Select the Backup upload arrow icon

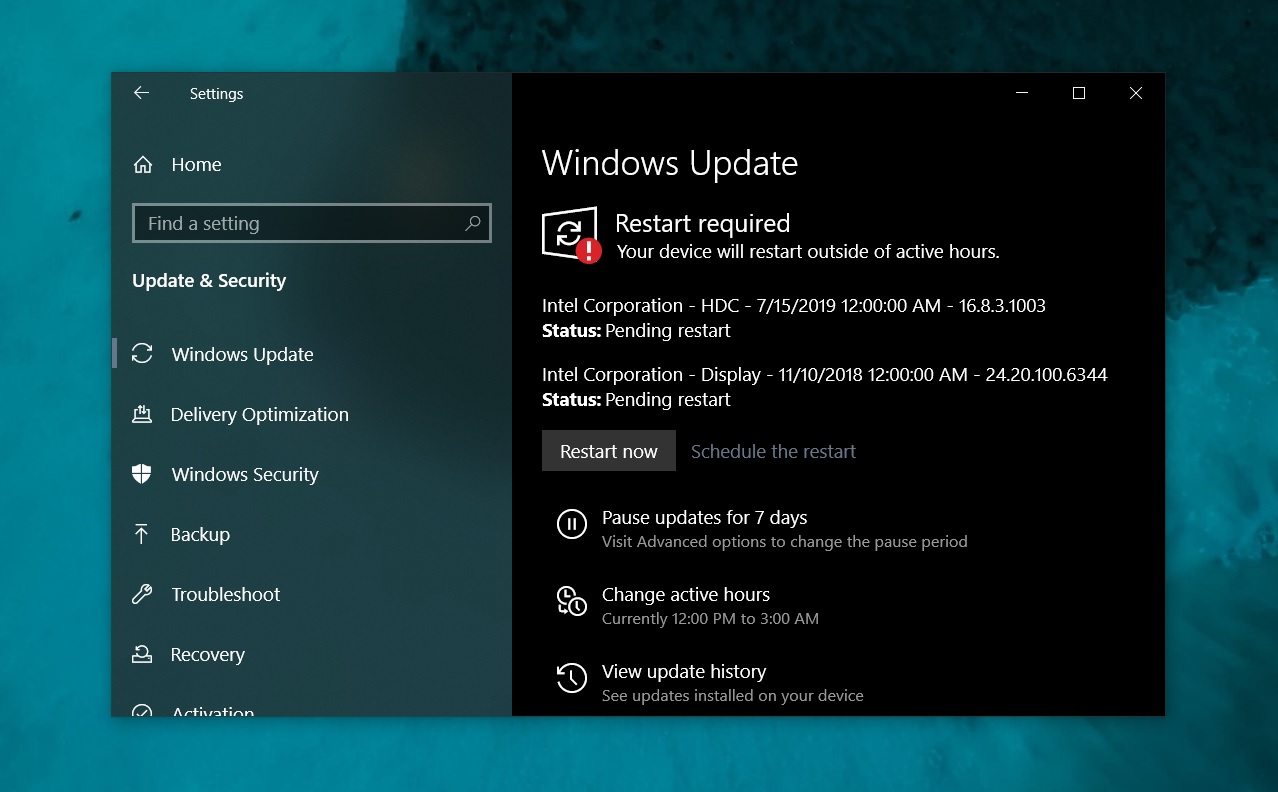[x=142, y=534]
